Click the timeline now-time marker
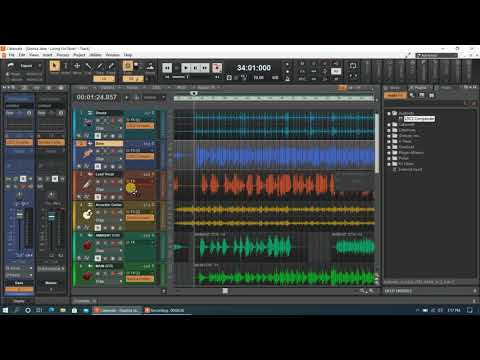The image size is (480, 360). (193, 93)
